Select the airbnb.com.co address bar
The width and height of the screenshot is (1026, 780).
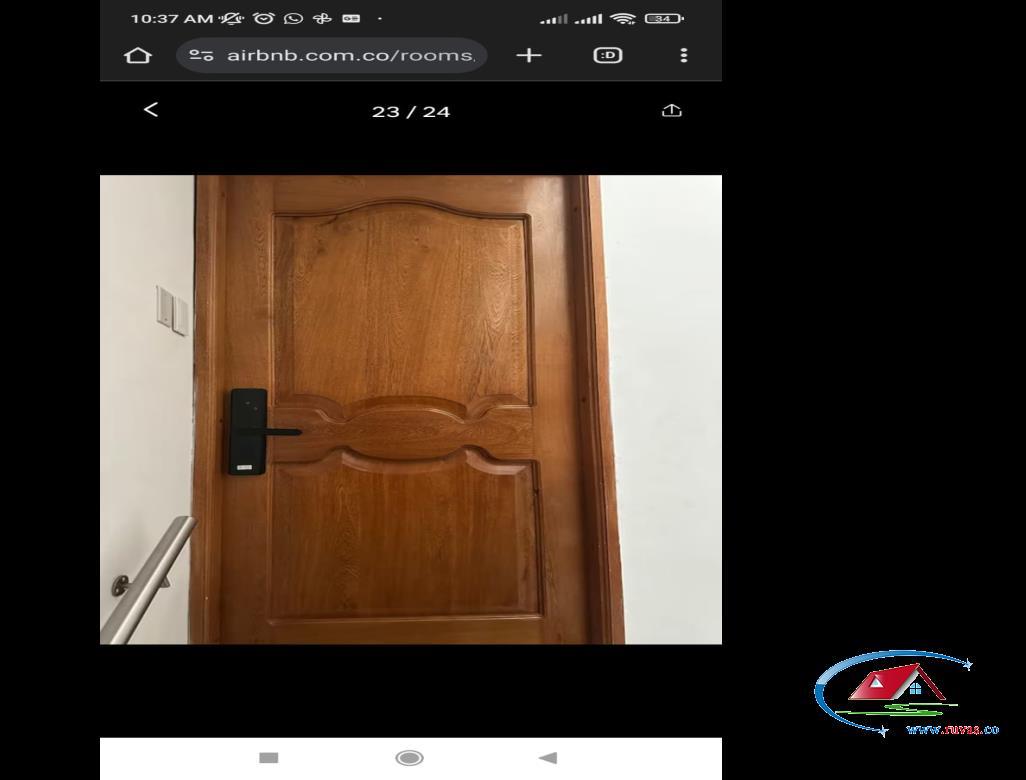pos(331,56)
